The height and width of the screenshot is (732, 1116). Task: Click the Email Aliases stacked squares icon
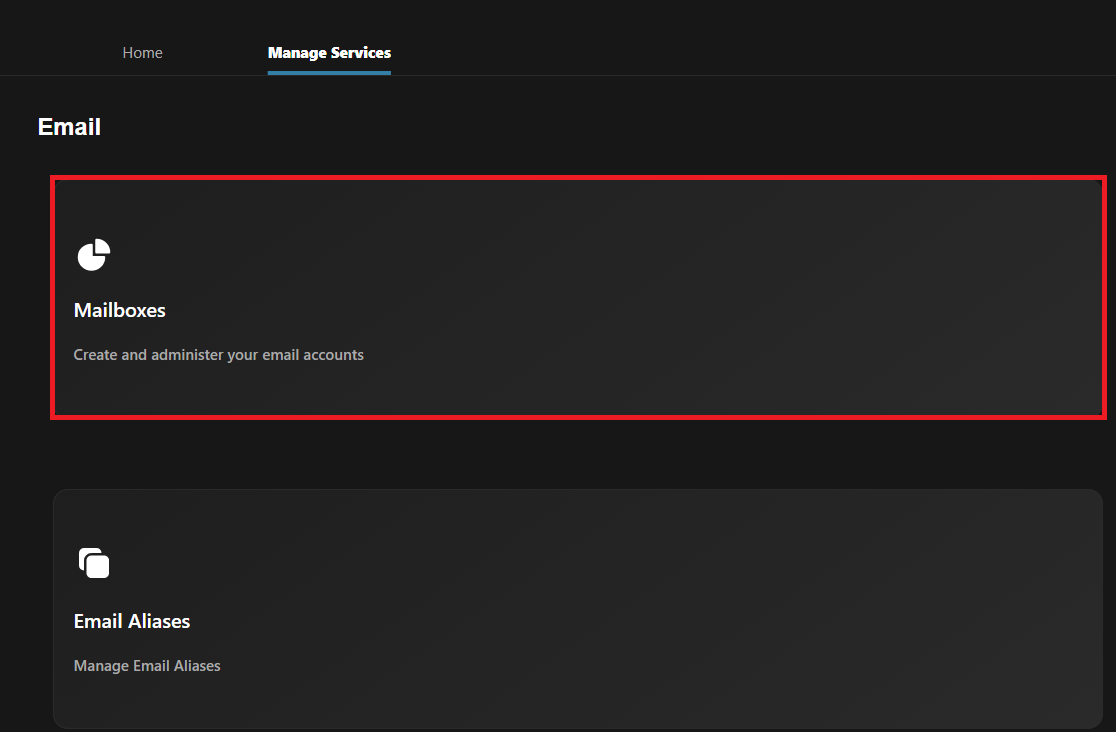pyautogui.click(x=94, y=563)
